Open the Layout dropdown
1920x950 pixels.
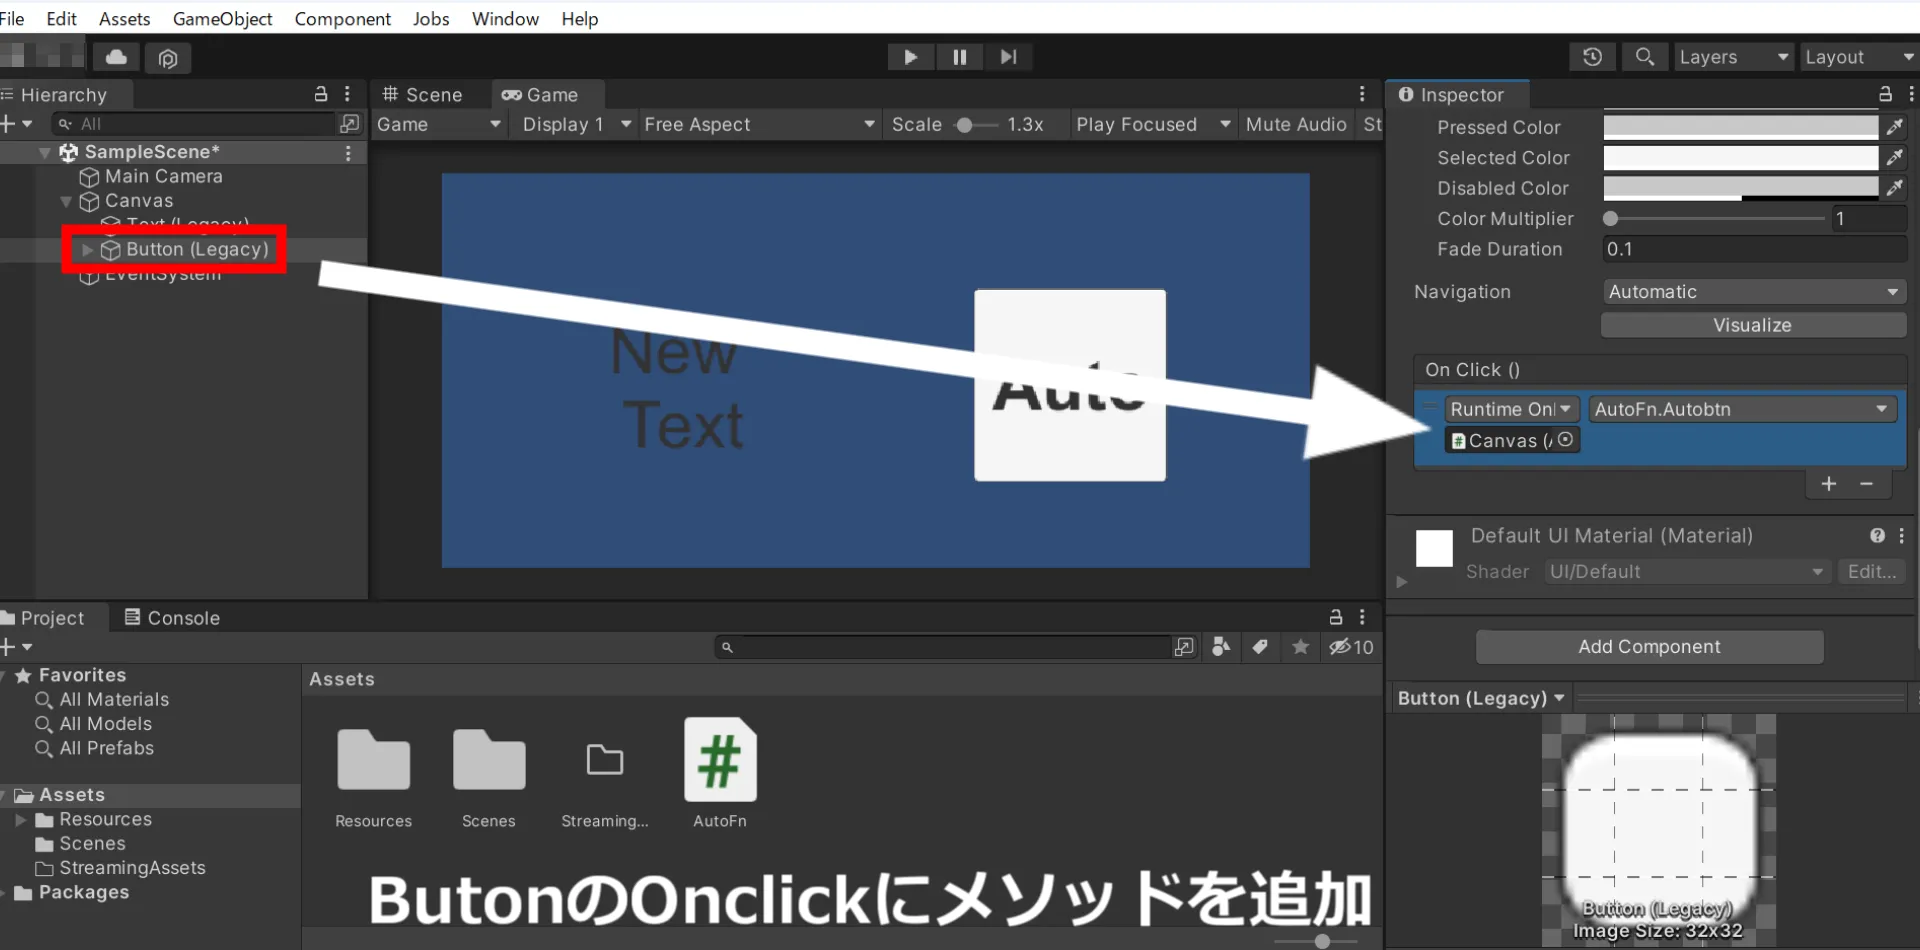[1859, 57]
